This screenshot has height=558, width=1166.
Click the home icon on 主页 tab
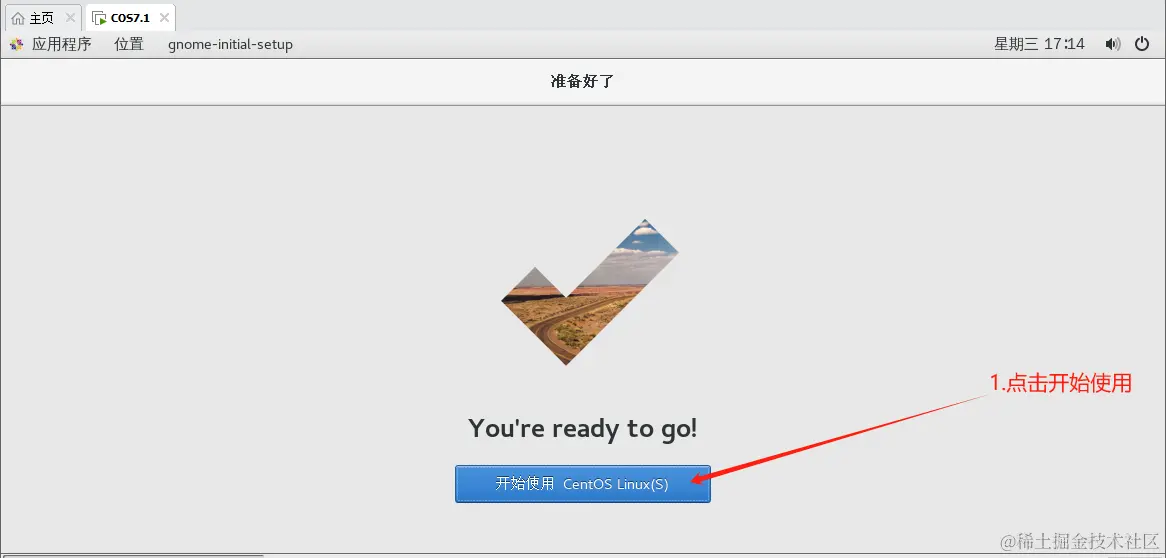(18, 18)
